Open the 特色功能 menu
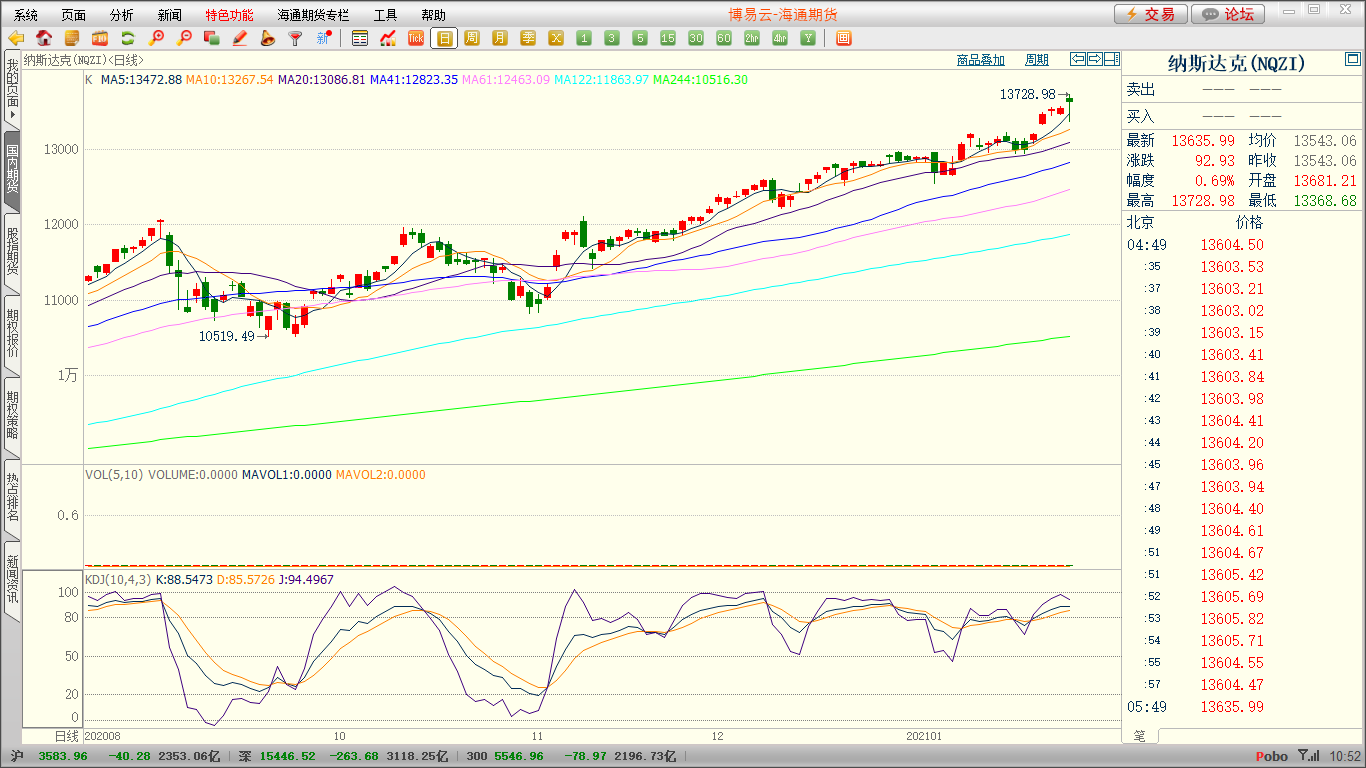The height and width of the screenshot is (768, 1366). (230, 15)
